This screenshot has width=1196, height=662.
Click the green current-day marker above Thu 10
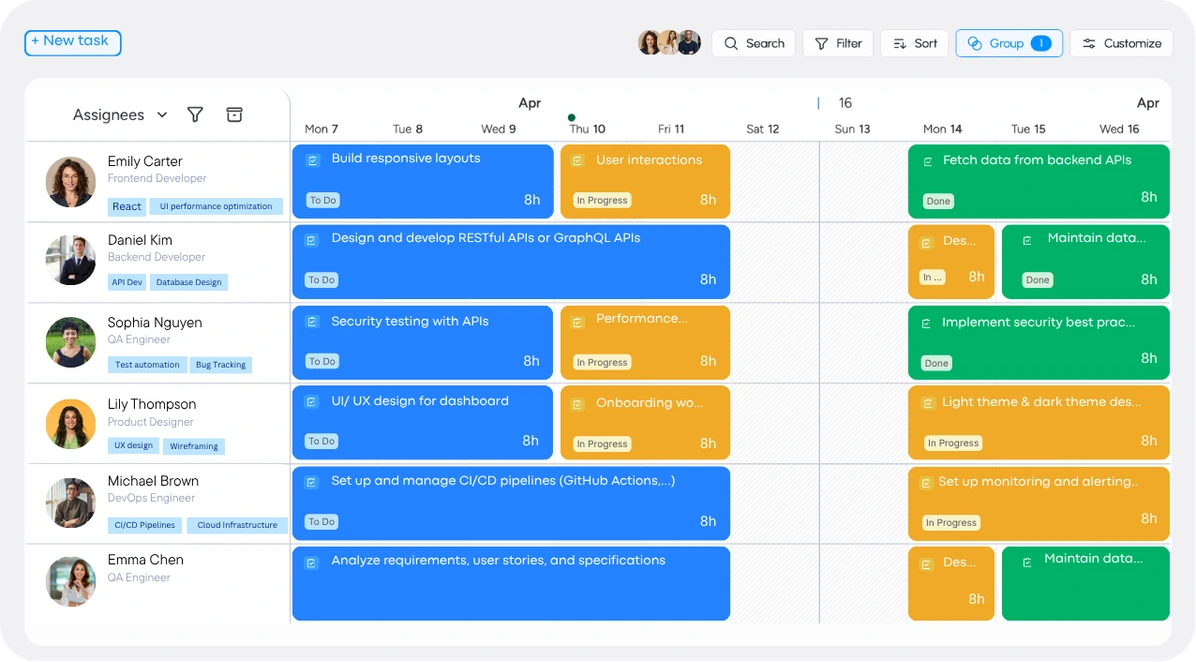pyautogui.click(x=571, y=116)
